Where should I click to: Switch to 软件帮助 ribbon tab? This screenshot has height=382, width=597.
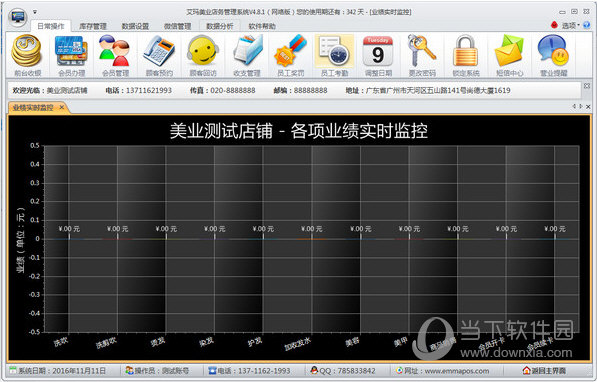[262, 26]
